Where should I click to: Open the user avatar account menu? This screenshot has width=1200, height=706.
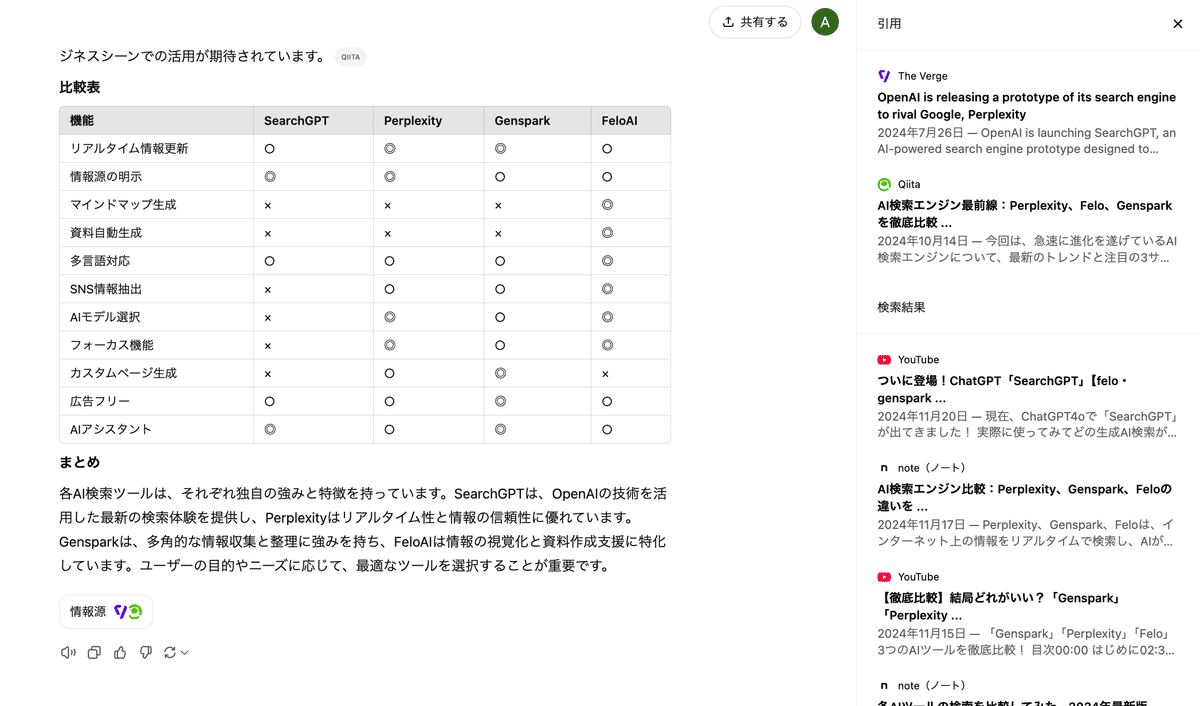(x=825, y=22)
